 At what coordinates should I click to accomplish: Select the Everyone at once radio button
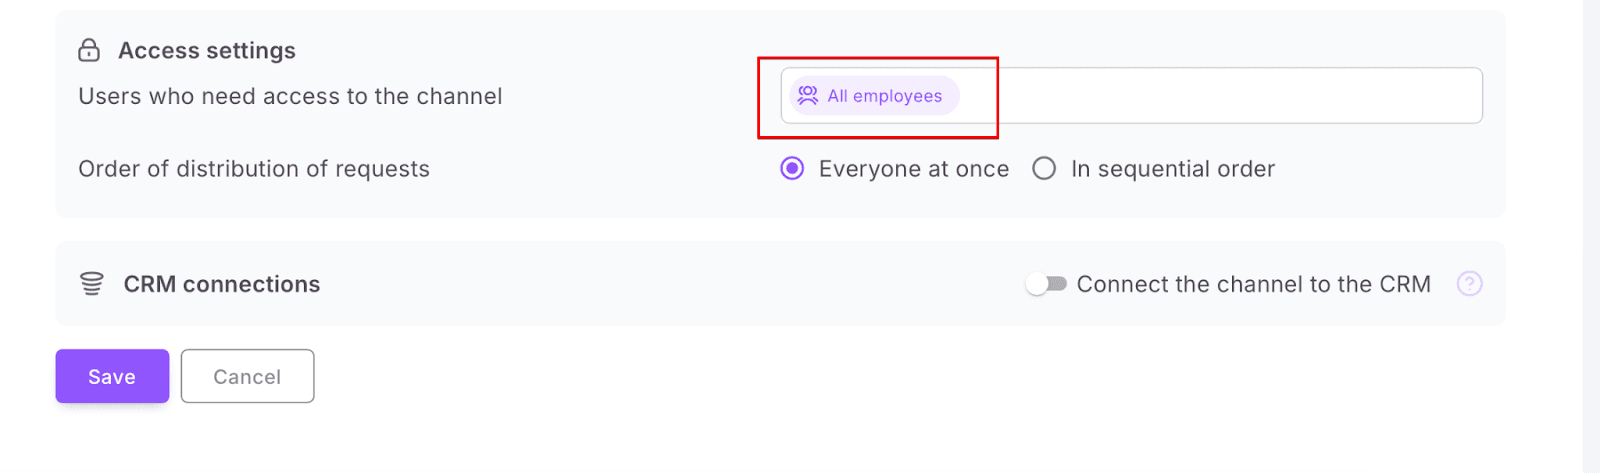click(792, 169)
